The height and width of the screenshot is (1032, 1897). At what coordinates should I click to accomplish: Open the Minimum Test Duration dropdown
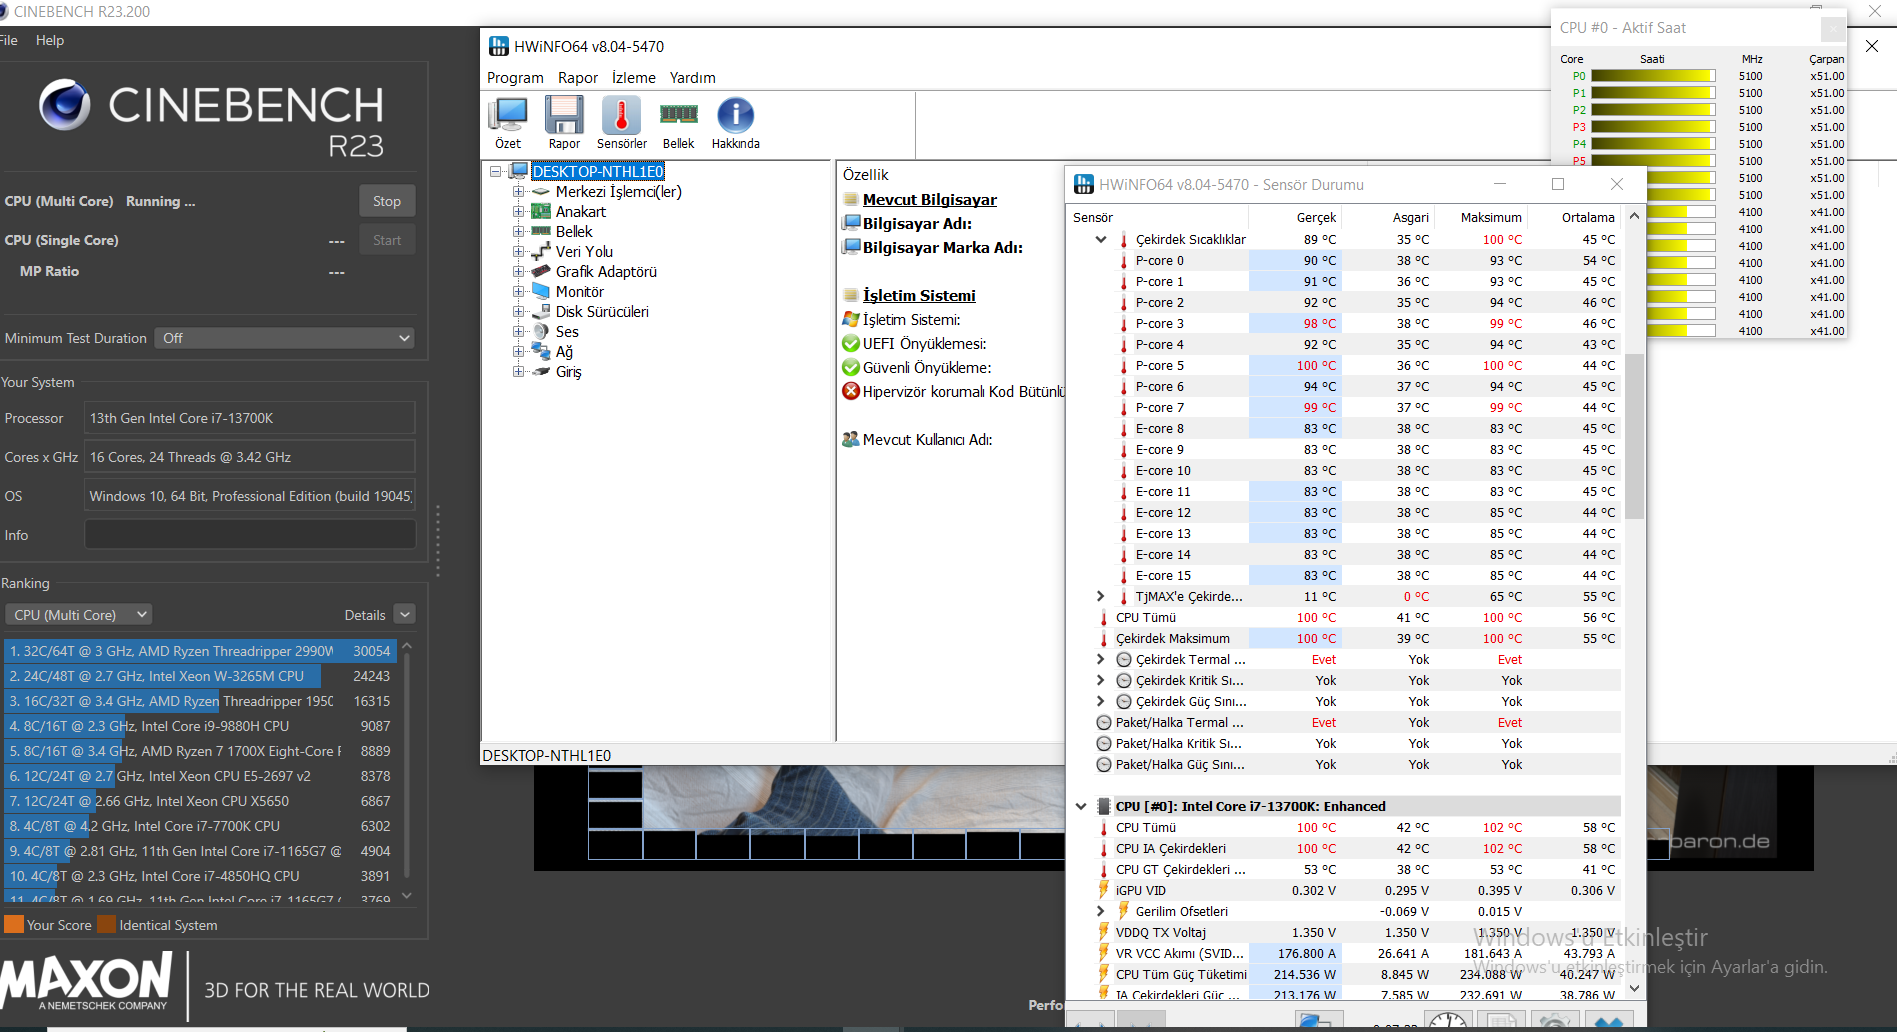click(x=283, y=338)
